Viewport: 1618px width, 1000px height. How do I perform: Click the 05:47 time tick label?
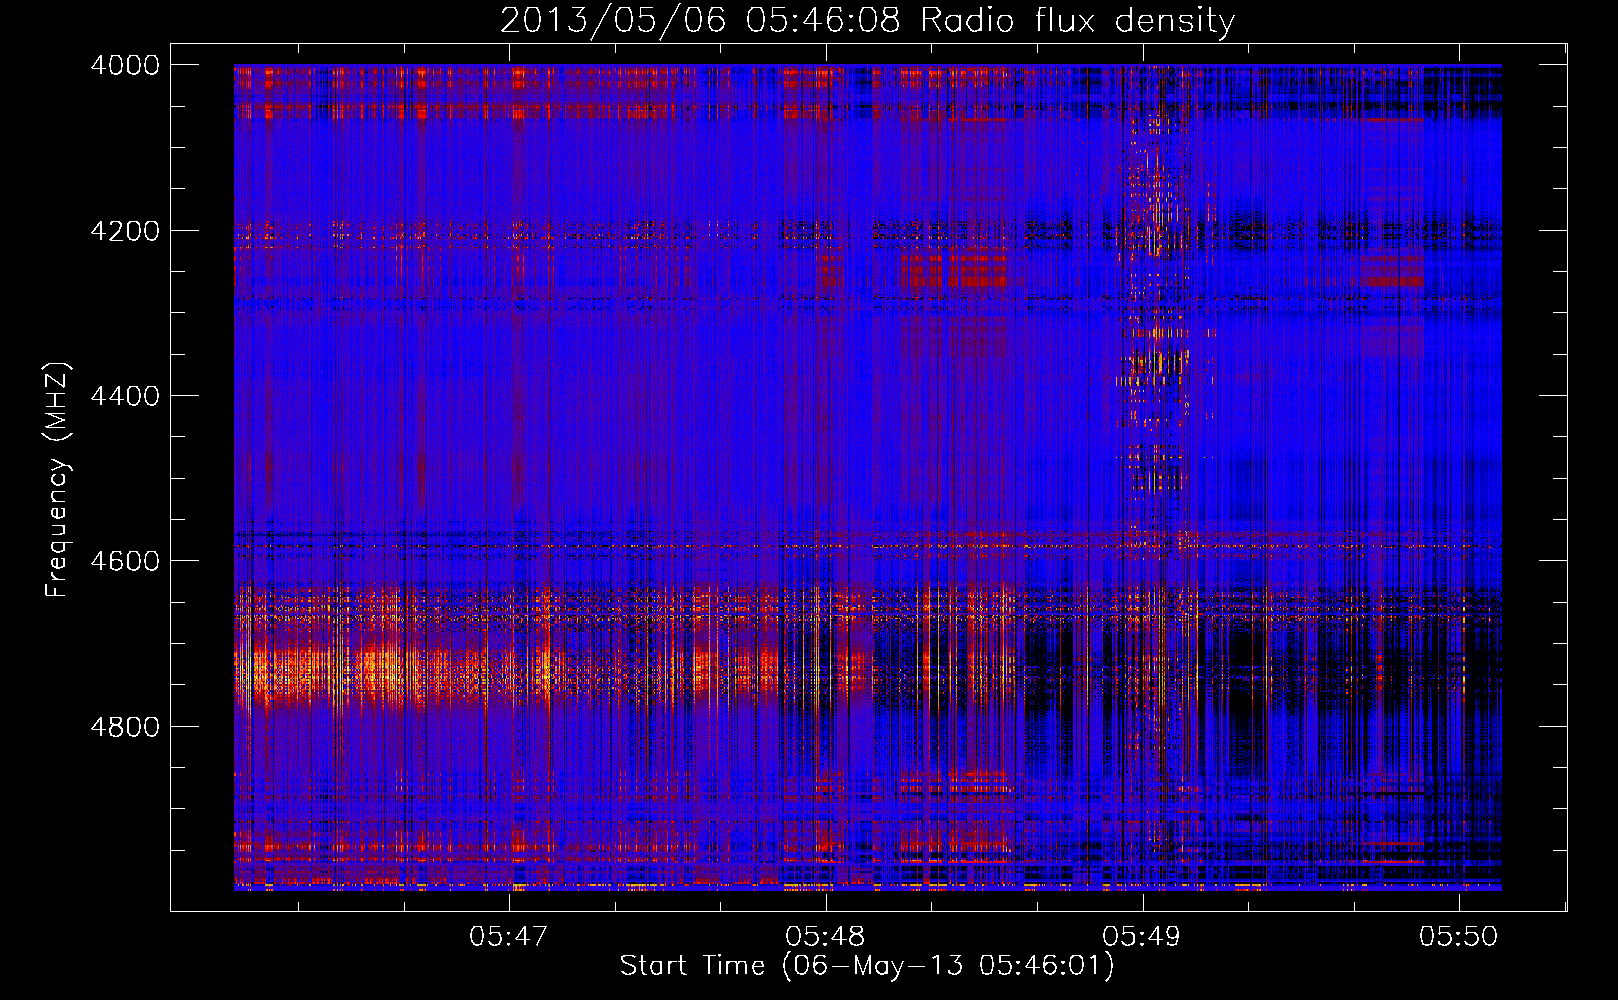(509, 936)
